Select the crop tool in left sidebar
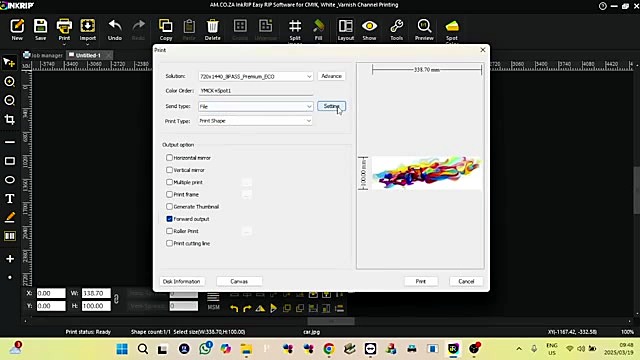The height and width of the screenshot is (360, 640). (x=9, y=119)
